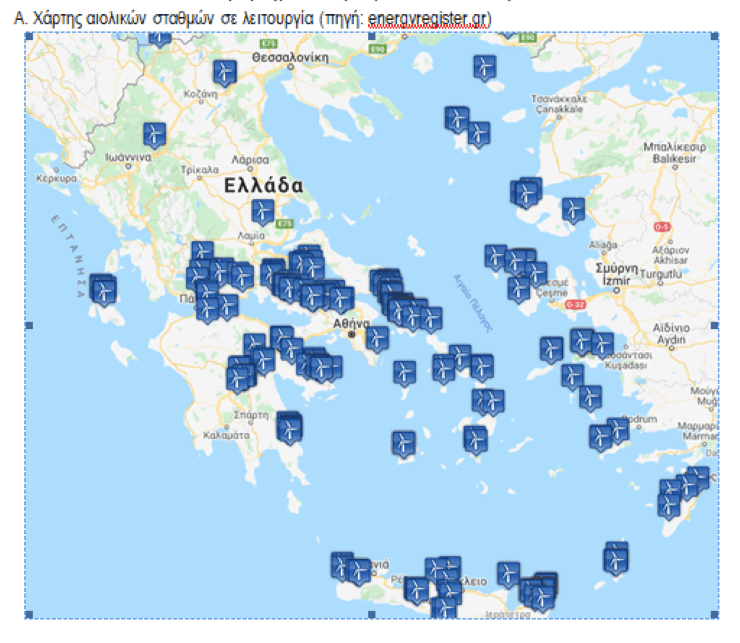Select the wind farm marker above Ioannina
Image resolution: width=740 pixels, height=643 pixels.
[154, 134]
